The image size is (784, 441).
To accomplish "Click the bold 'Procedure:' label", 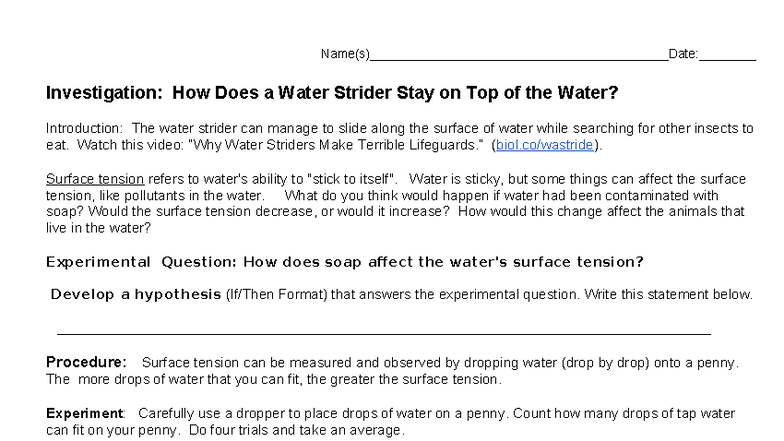I will click(87, 362).
